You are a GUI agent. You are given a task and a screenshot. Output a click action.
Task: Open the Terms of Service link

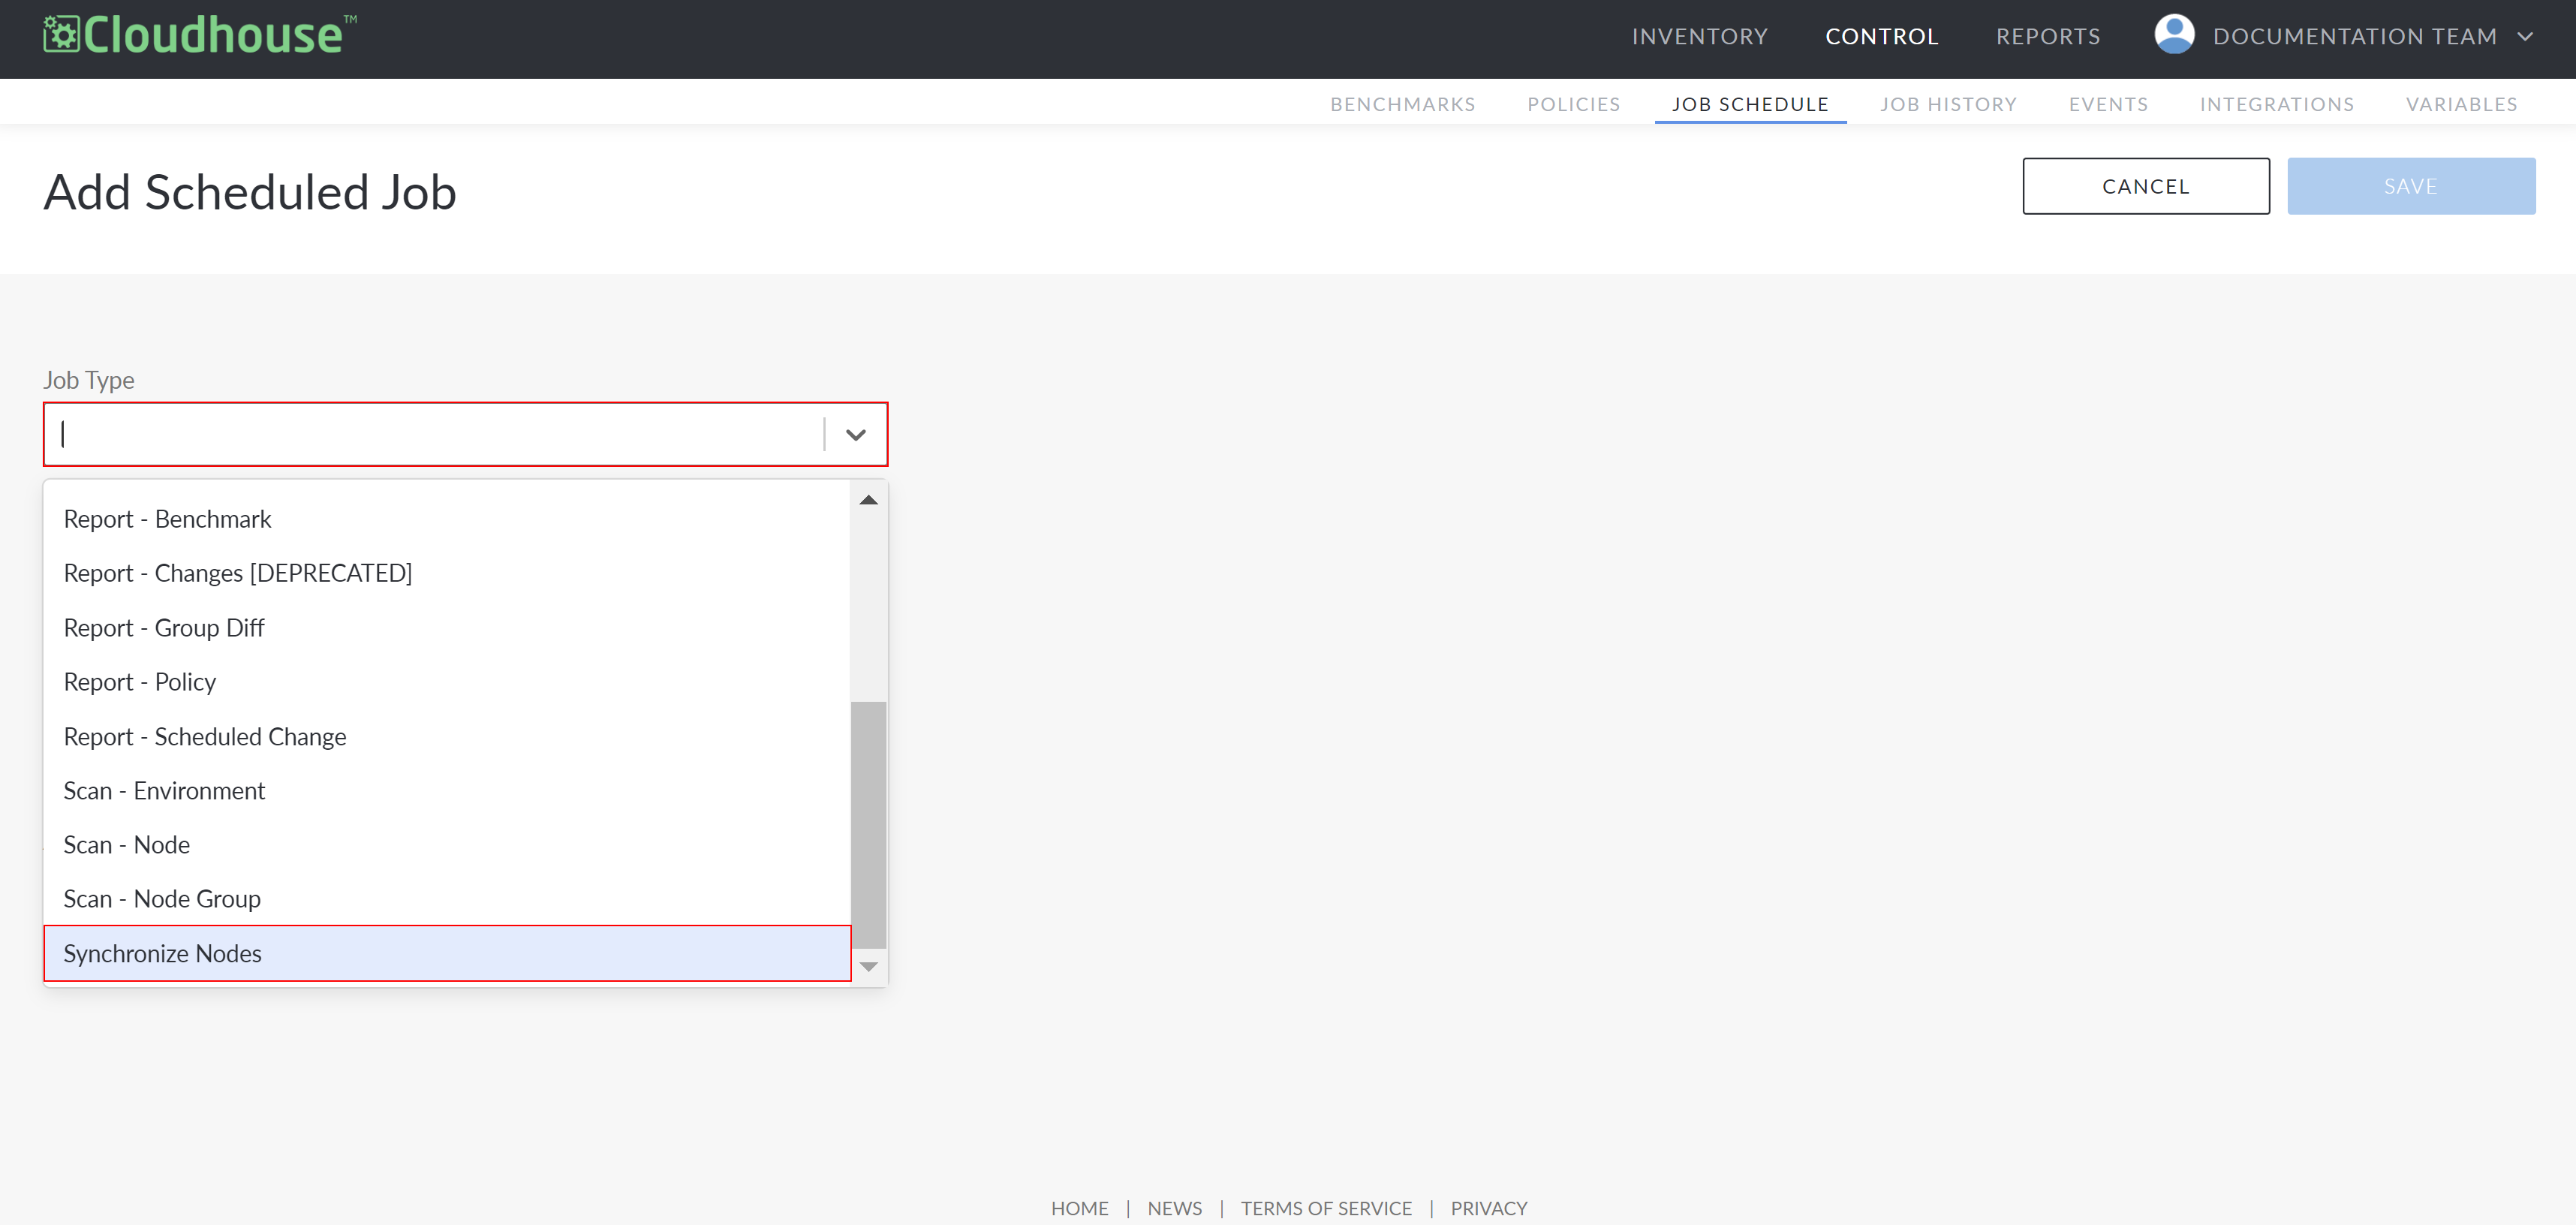click(1326, 1208)
